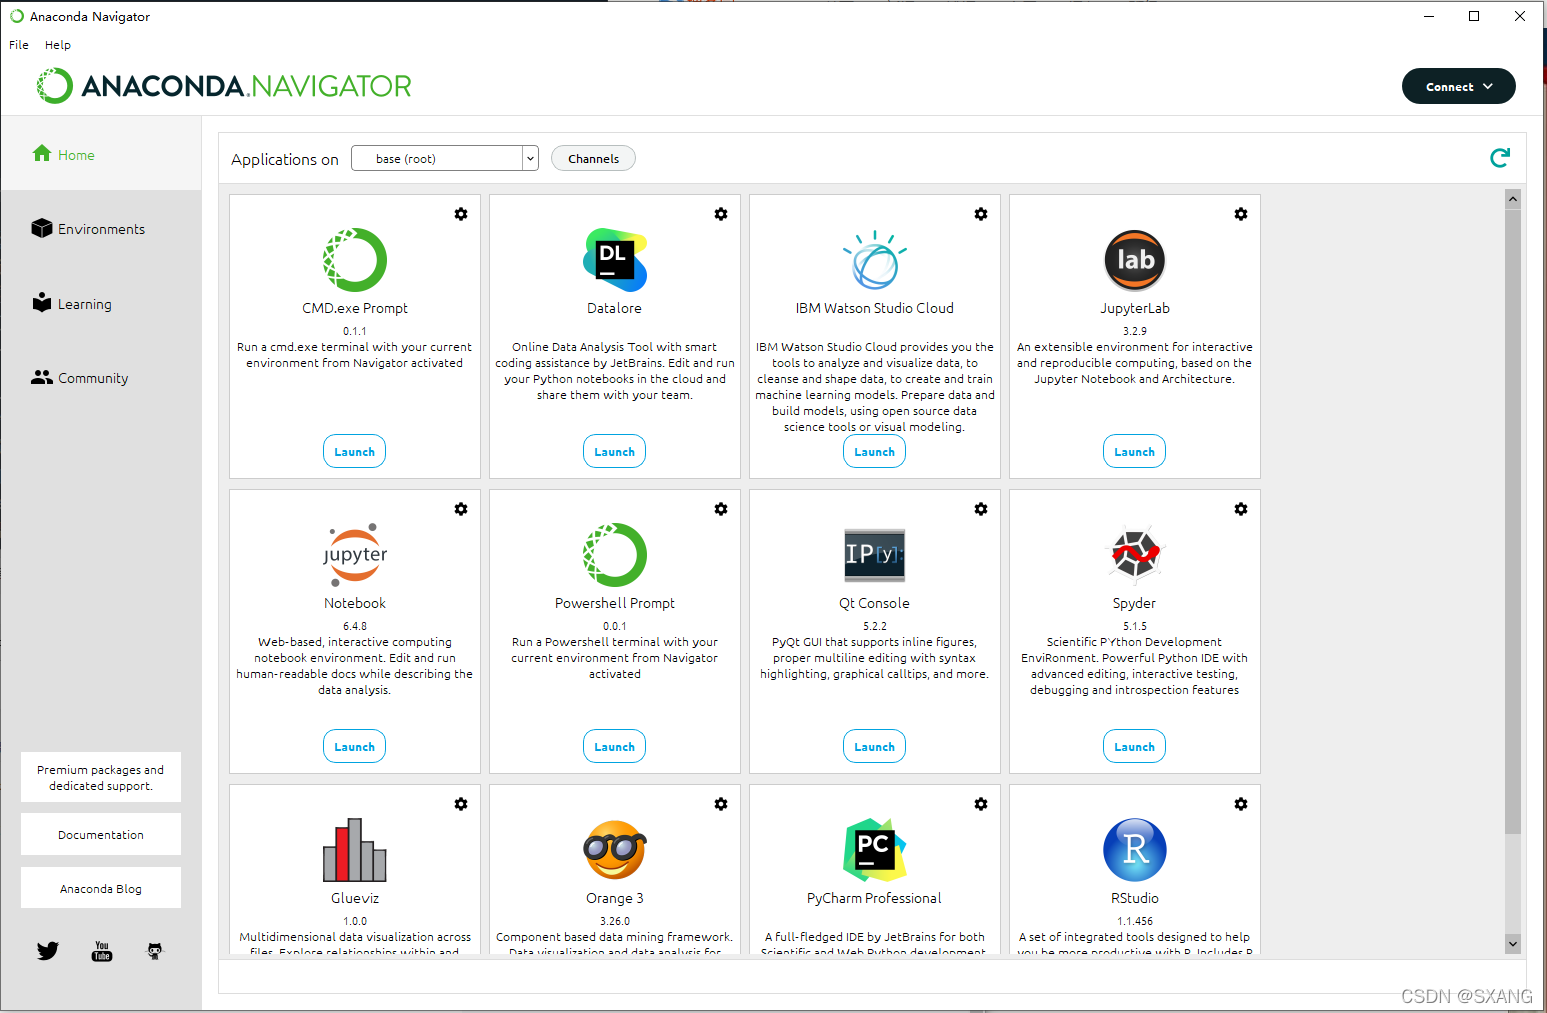
Task: Launch Jupyter Notebook
Action: [x=355, y=746]
